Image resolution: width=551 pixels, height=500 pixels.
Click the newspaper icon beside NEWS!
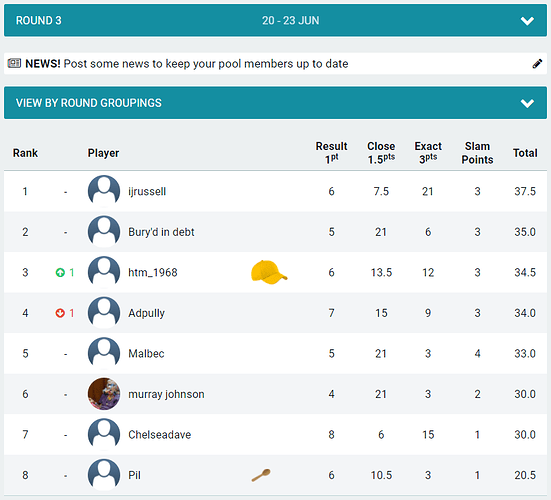click(x=14, y=63)
